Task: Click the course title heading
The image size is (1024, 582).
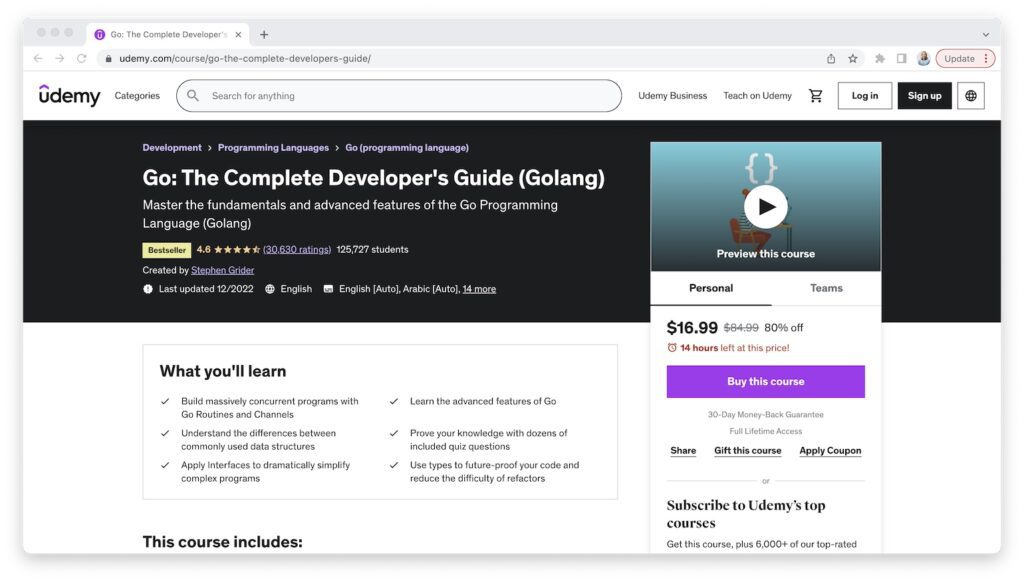Action: [374, 178]
